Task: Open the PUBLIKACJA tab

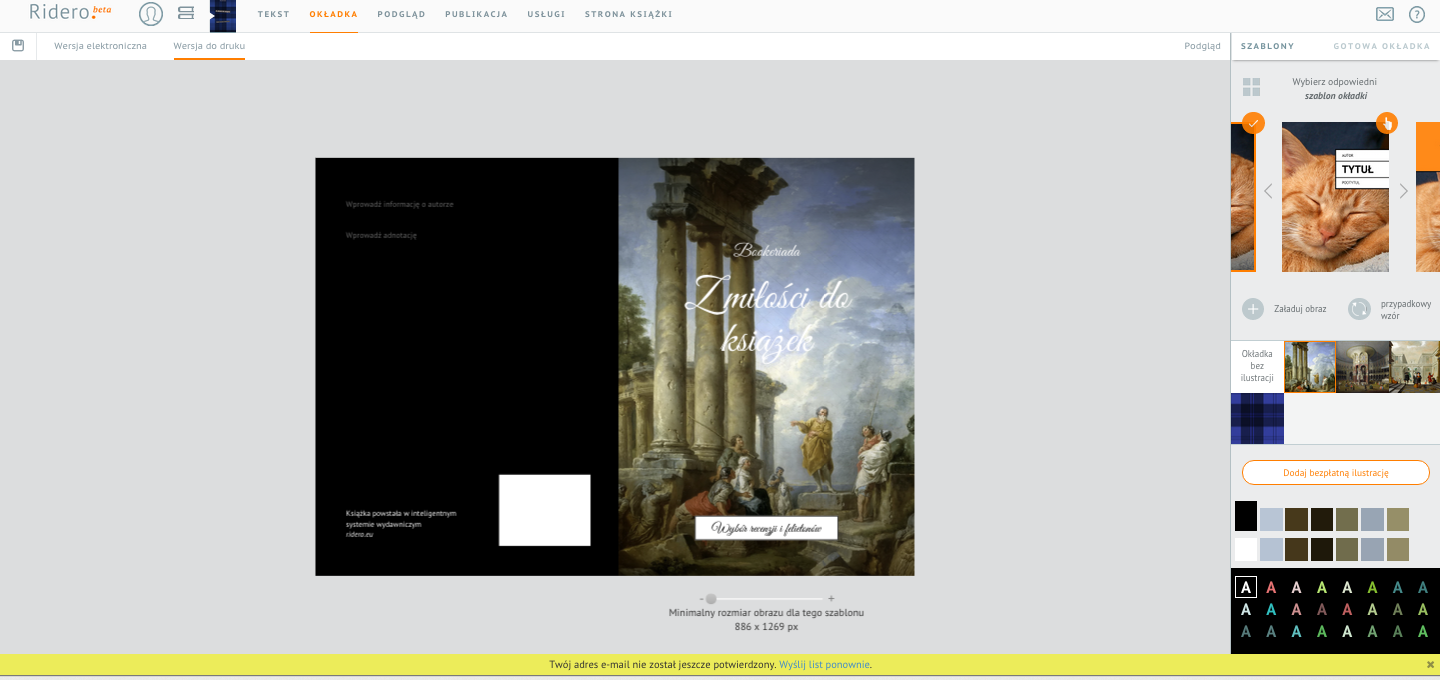Action: pos(476,15)
